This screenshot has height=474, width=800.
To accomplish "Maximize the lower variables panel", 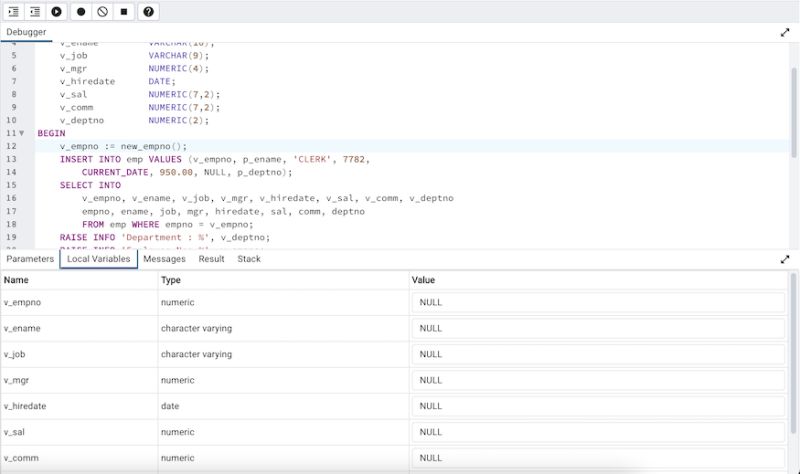I will (x=785, y=259).
